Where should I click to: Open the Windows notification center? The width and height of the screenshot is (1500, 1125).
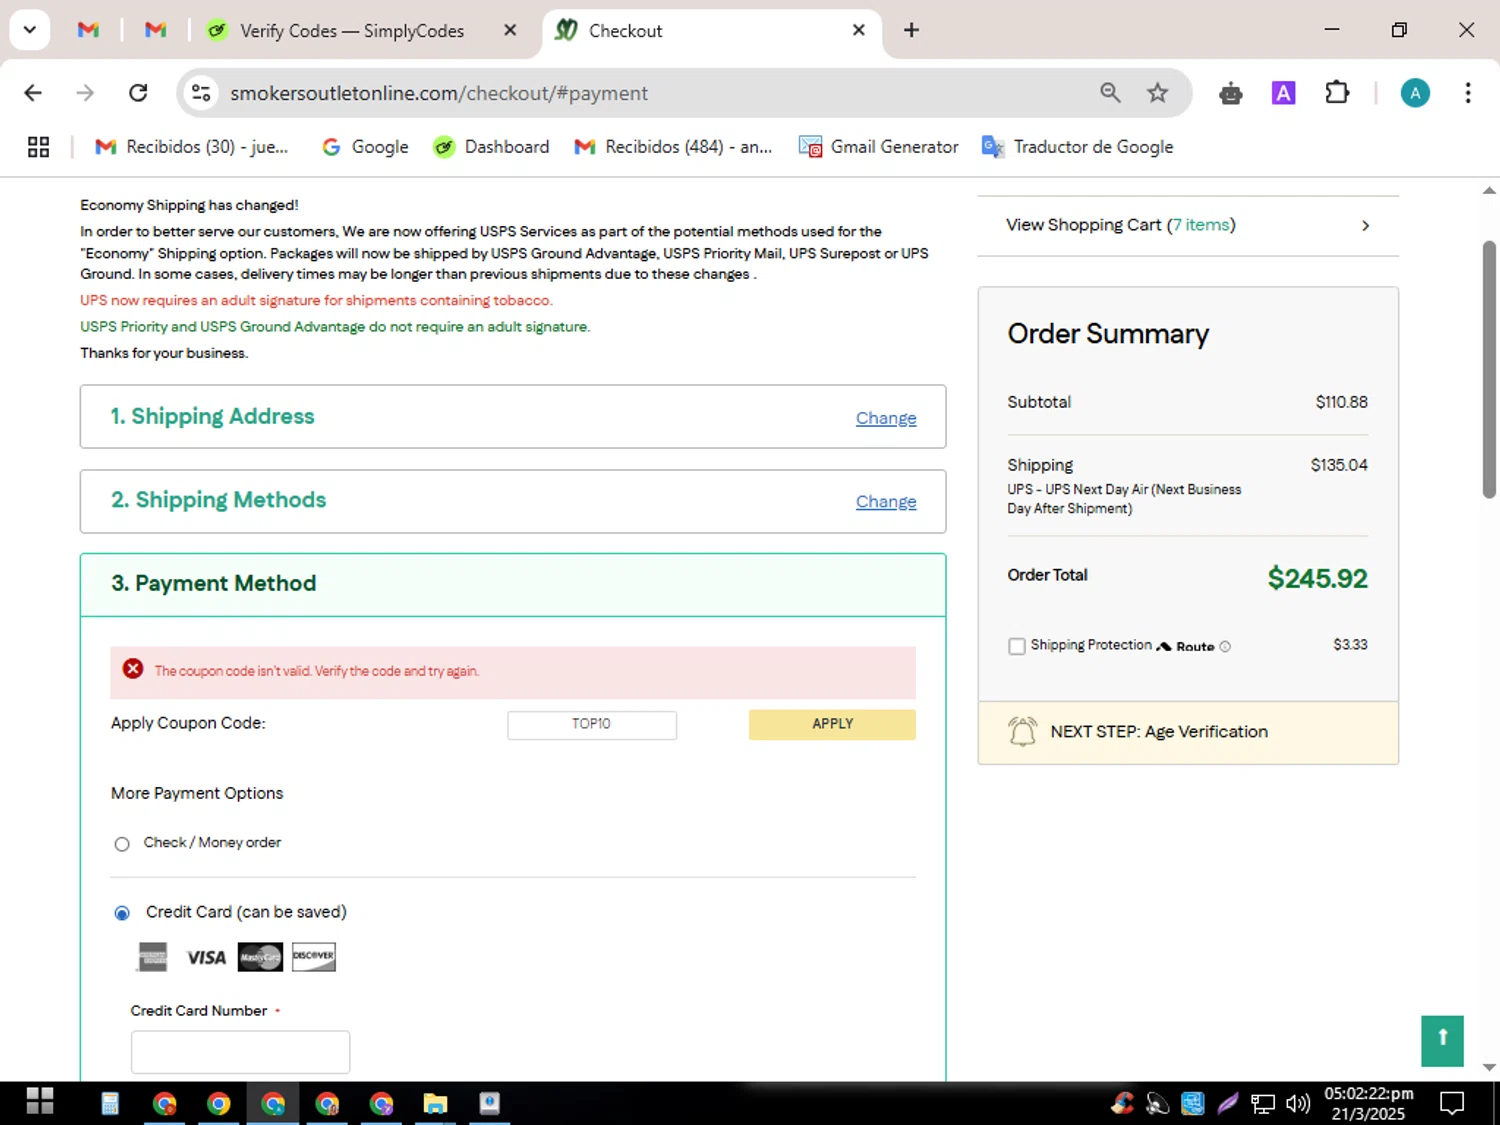point(1452,1103)
